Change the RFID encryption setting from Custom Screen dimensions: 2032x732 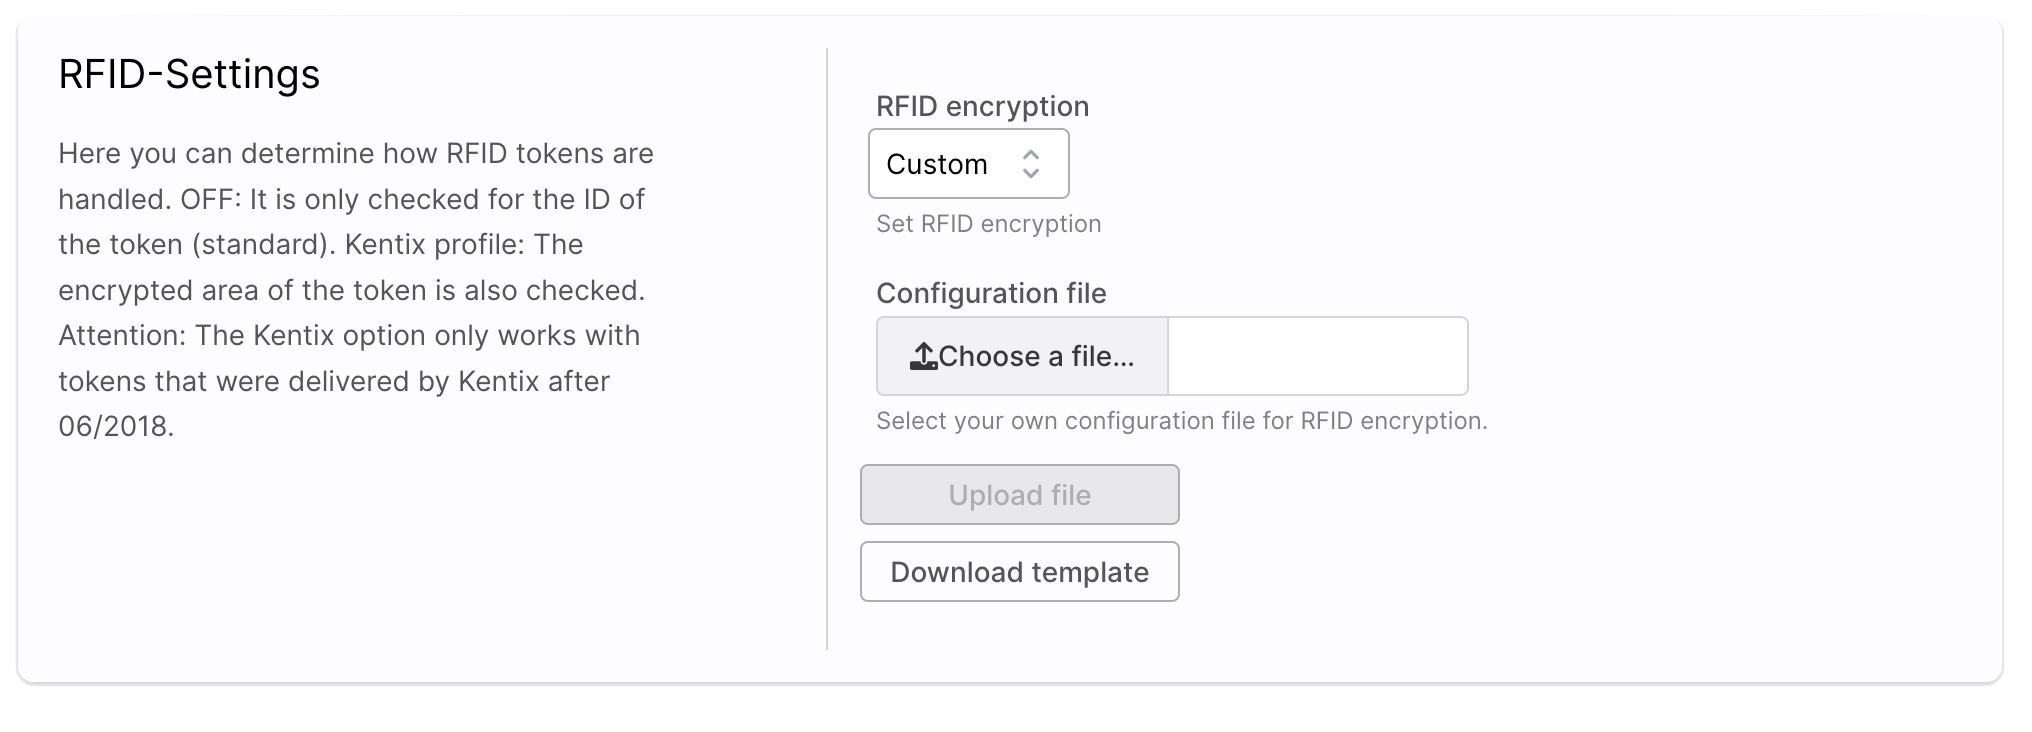[968, 163]
